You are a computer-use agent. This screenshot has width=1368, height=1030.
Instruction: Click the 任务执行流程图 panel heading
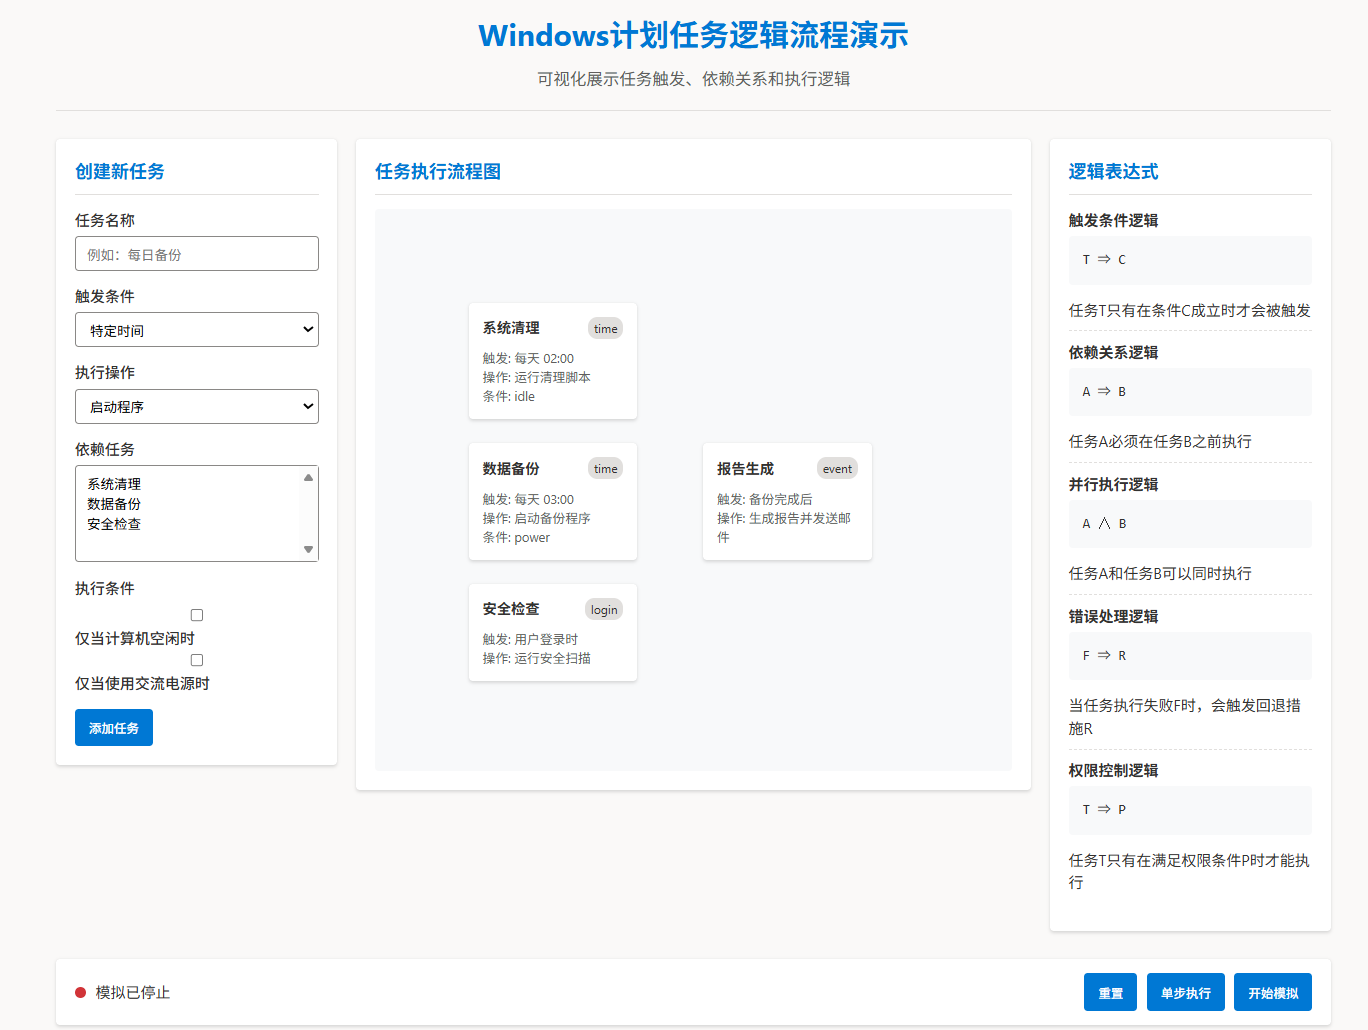click(x=438, y=171)
